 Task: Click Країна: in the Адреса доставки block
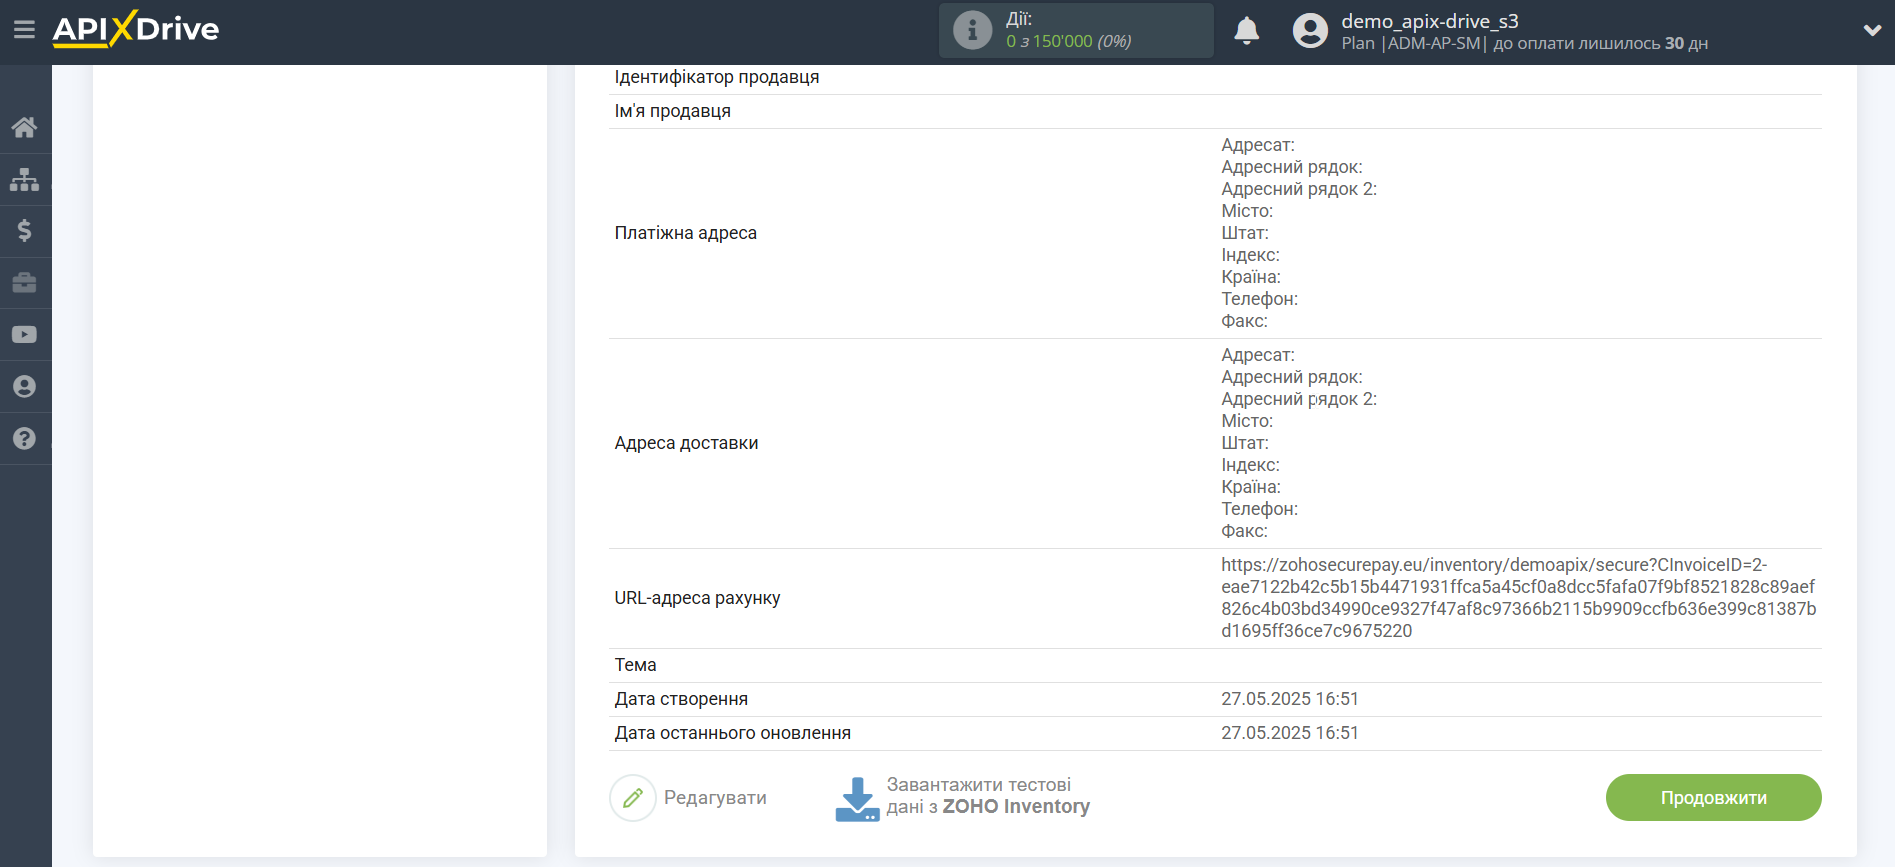pos(1250,487)
